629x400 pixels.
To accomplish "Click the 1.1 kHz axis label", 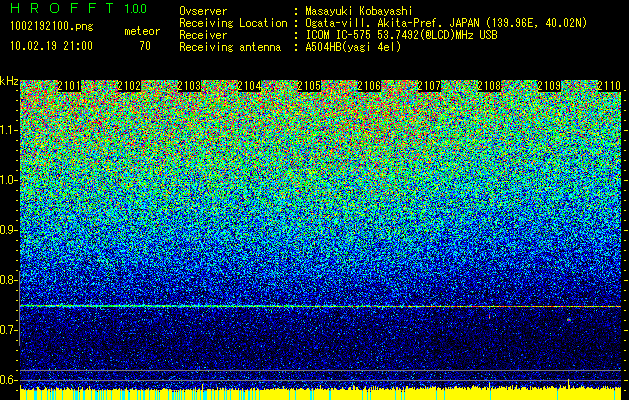I will tap(7, 130).
